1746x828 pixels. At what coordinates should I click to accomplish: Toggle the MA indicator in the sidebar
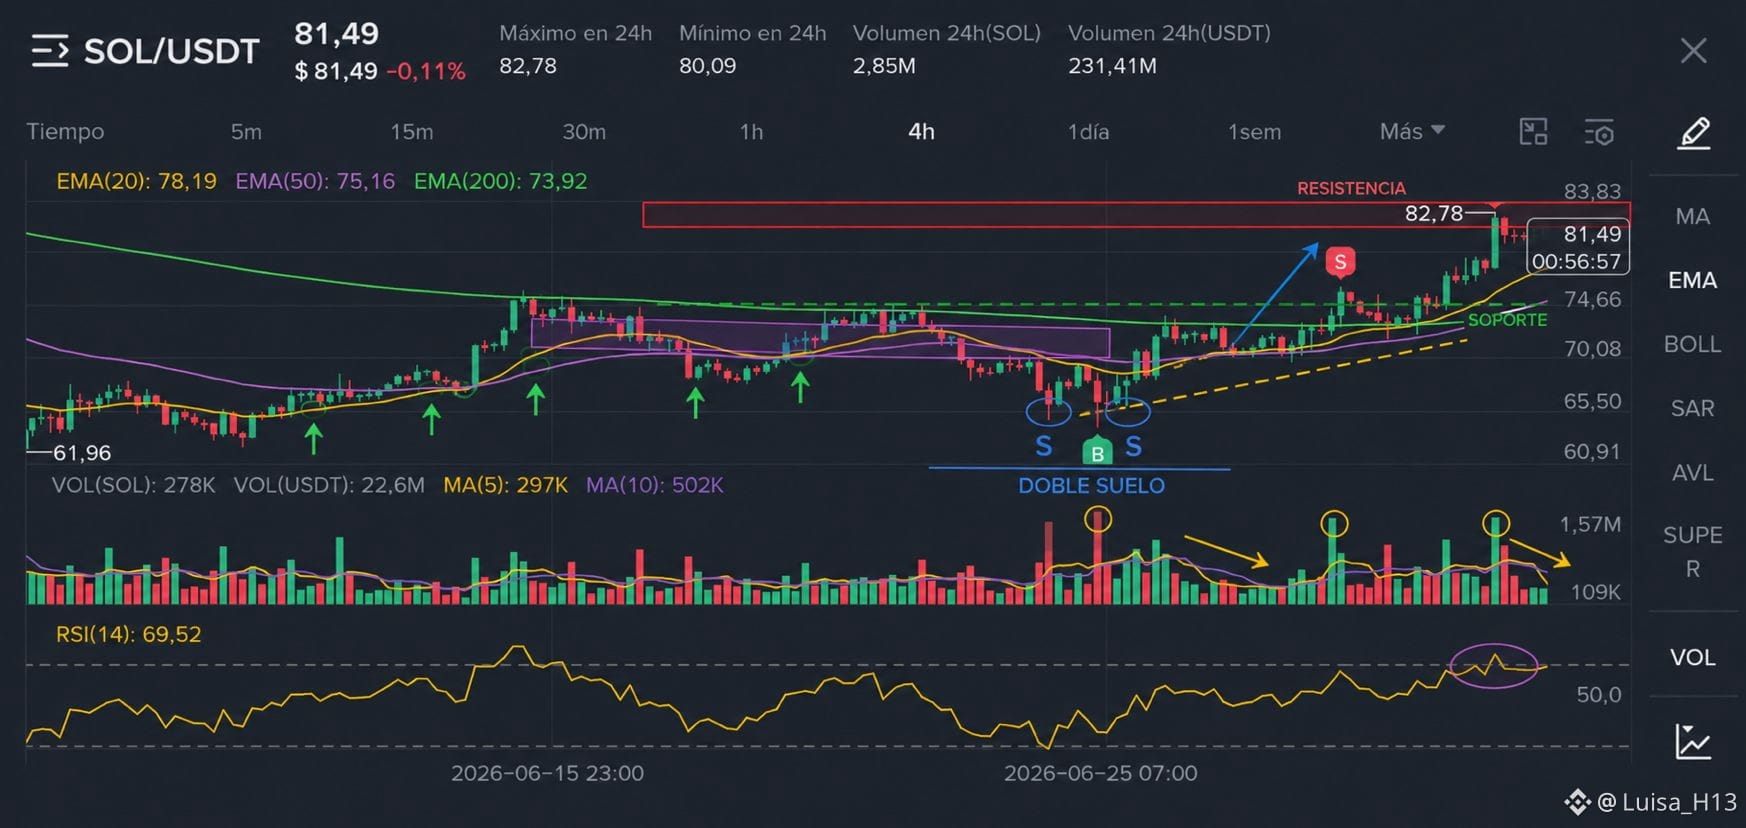(1692, 216)
